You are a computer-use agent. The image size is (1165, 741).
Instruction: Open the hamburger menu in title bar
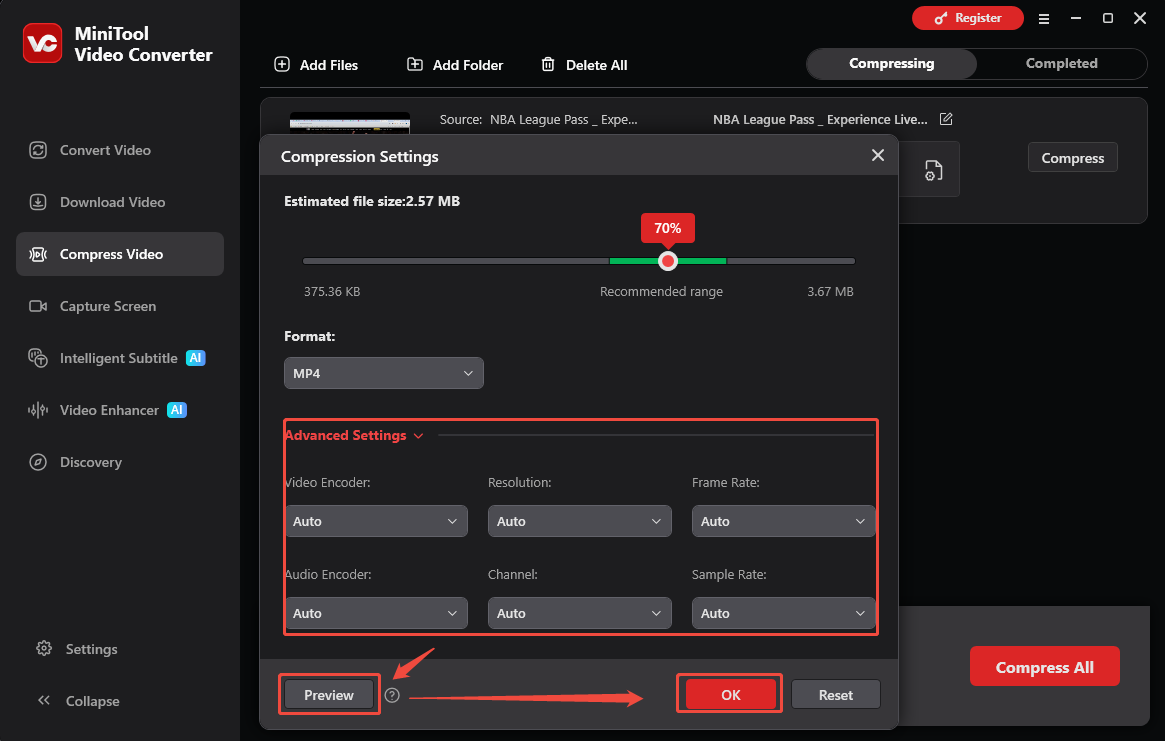1044,19
